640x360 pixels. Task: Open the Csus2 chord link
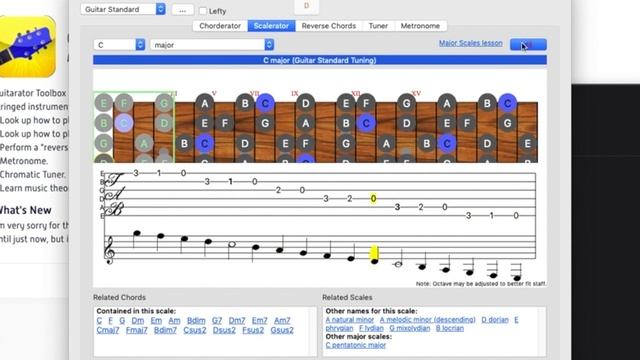click(x=195, y=330)
